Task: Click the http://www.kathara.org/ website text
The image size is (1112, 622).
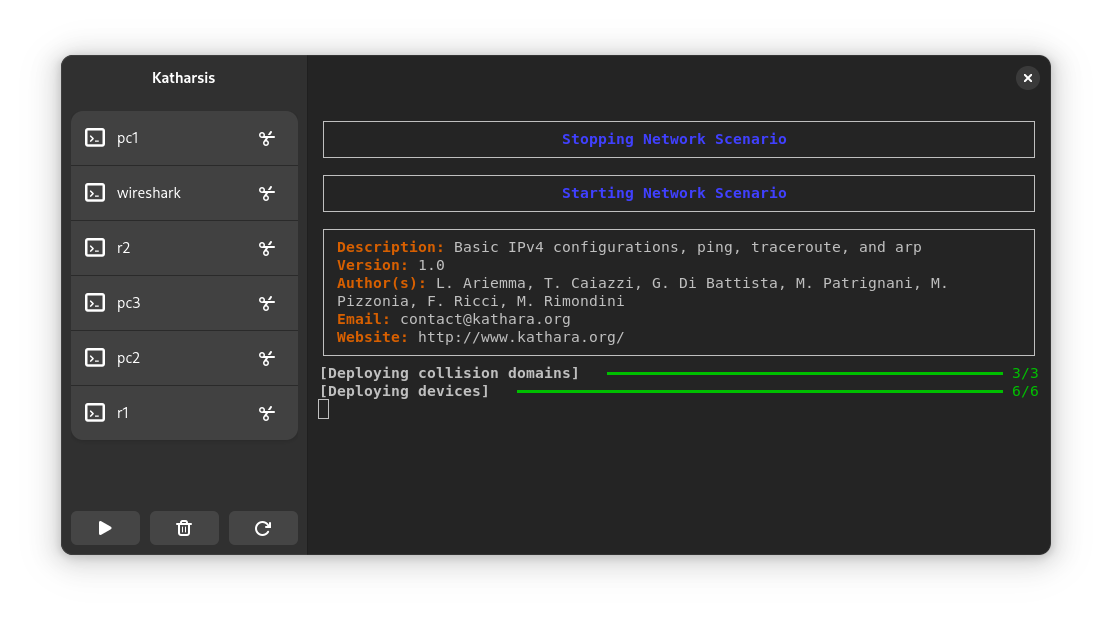Action: (x=521, y=338)
